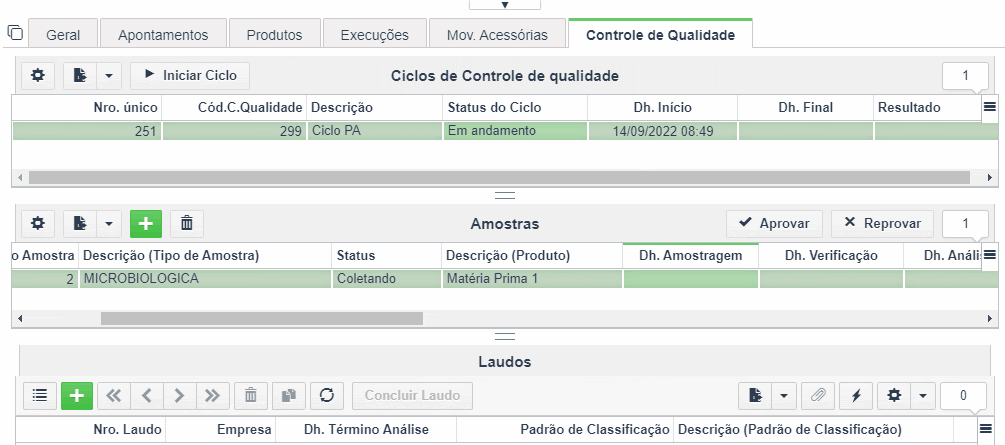Click splitter handle between Ciclos and Amostras
This screenshot has width=1005, height=445.
point(505,195)
